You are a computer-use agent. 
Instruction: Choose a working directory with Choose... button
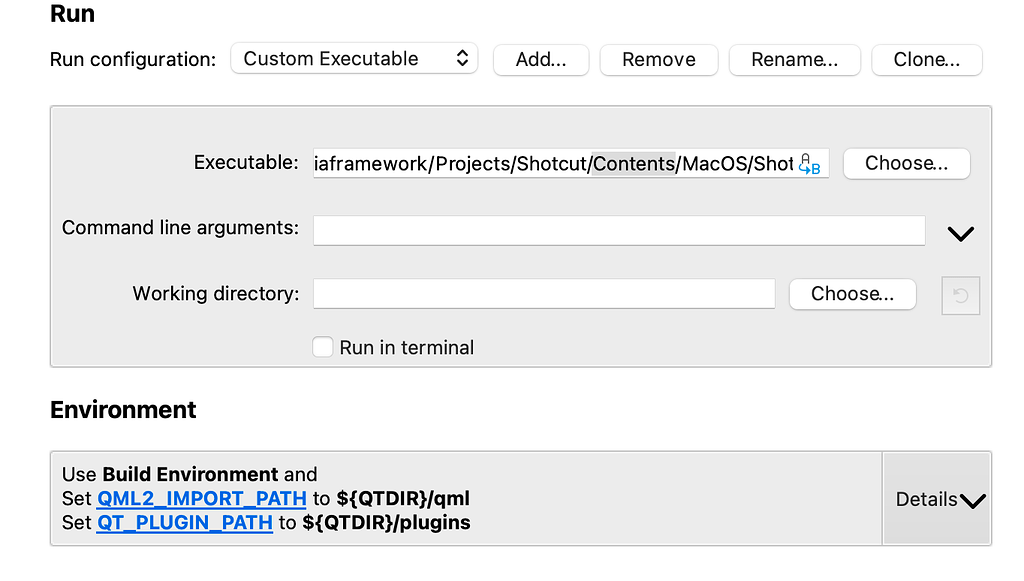pos(852,294)
